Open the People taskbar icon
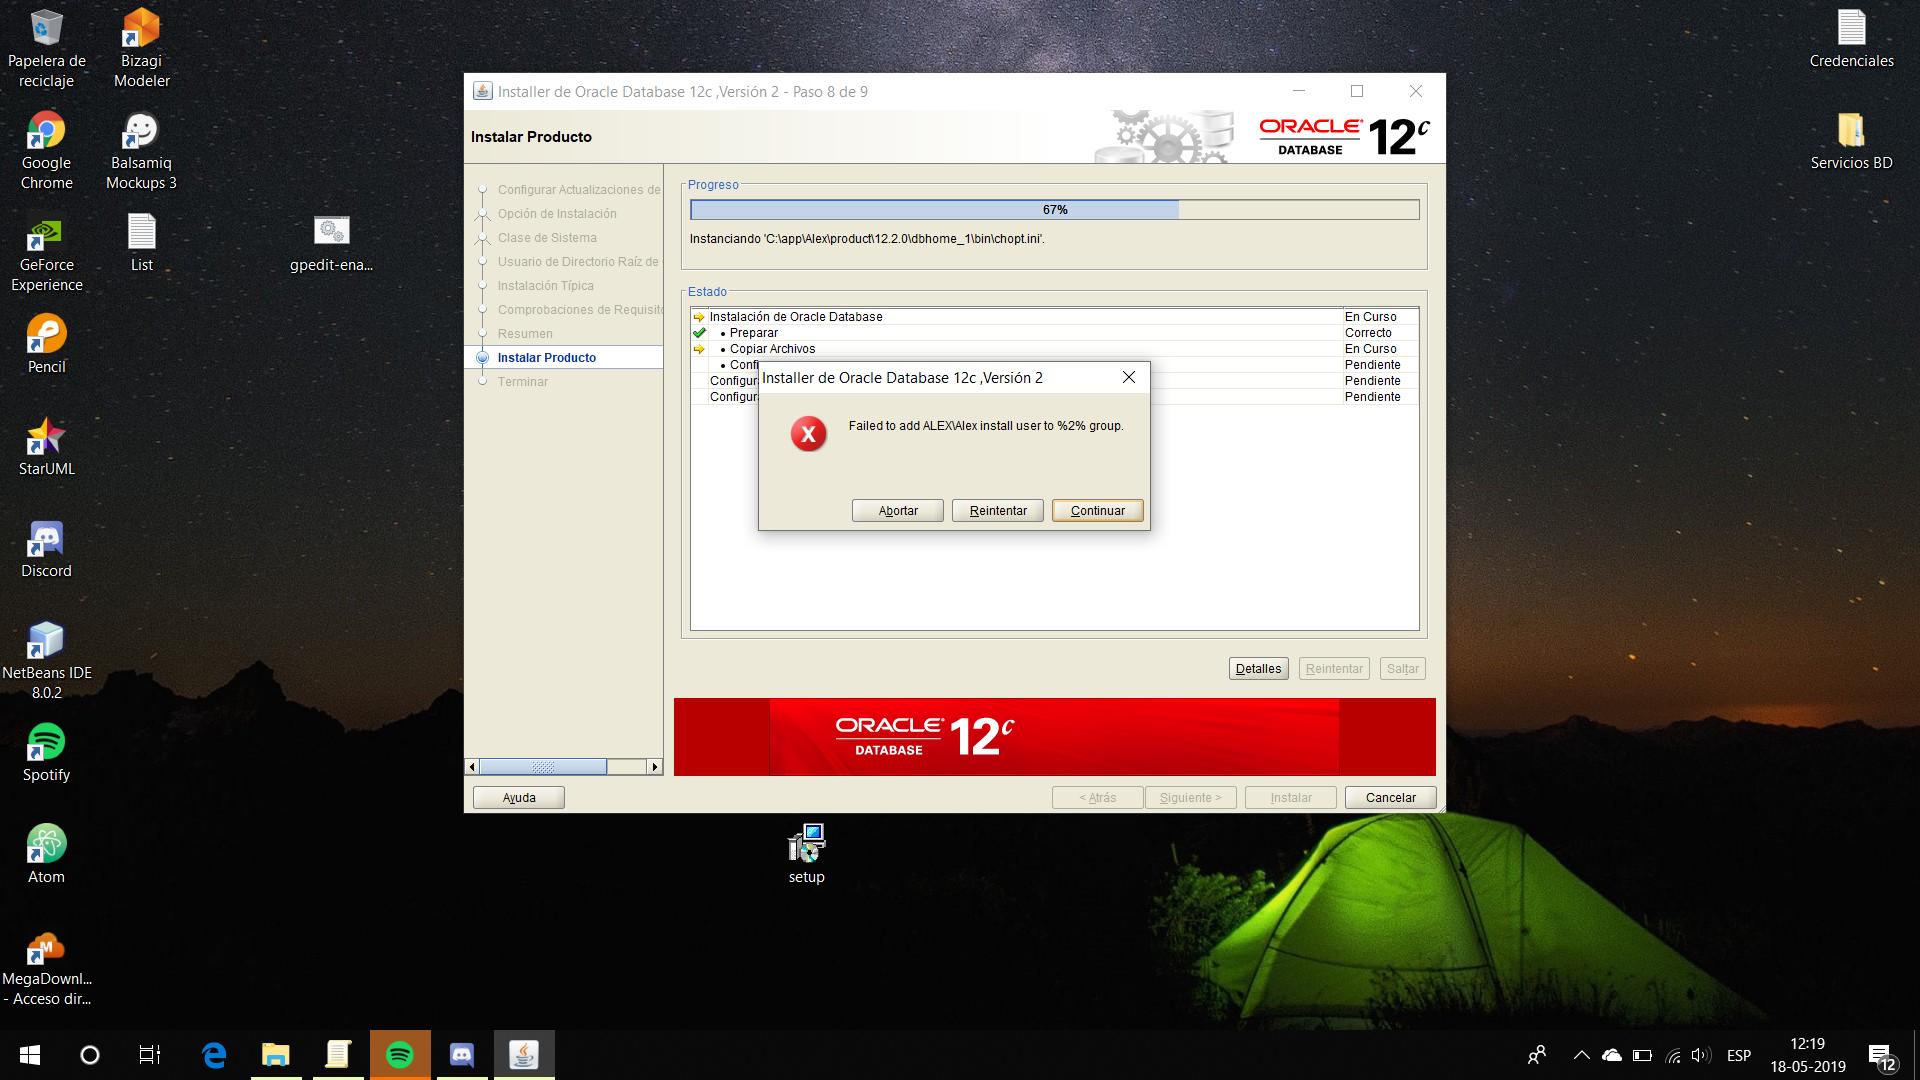This screenshot has height=1080, width=1920. click(x=1536, y=1055)
